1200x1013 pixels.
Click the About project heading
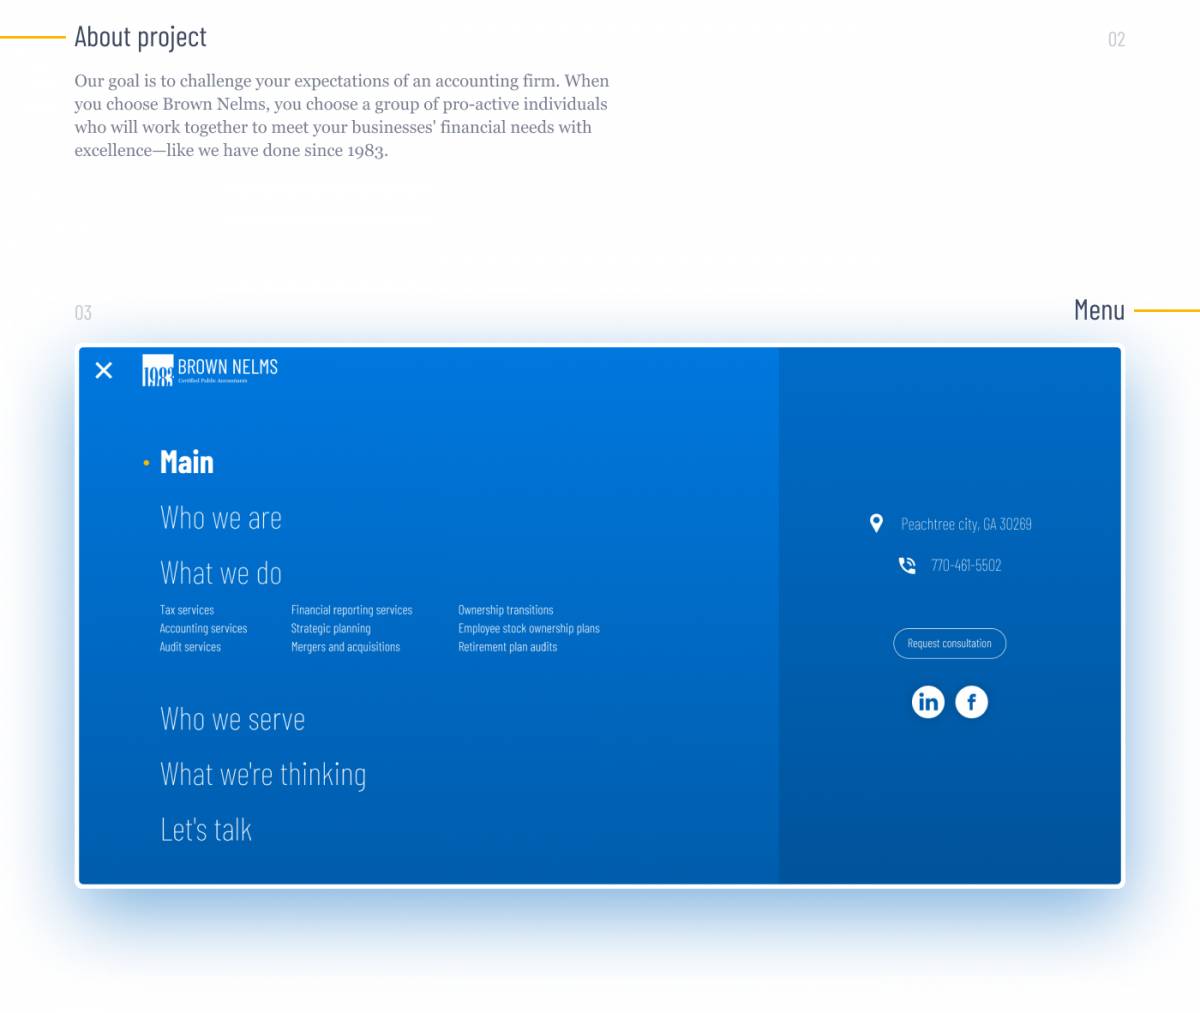pyautogui.click(x=141, y=37)
